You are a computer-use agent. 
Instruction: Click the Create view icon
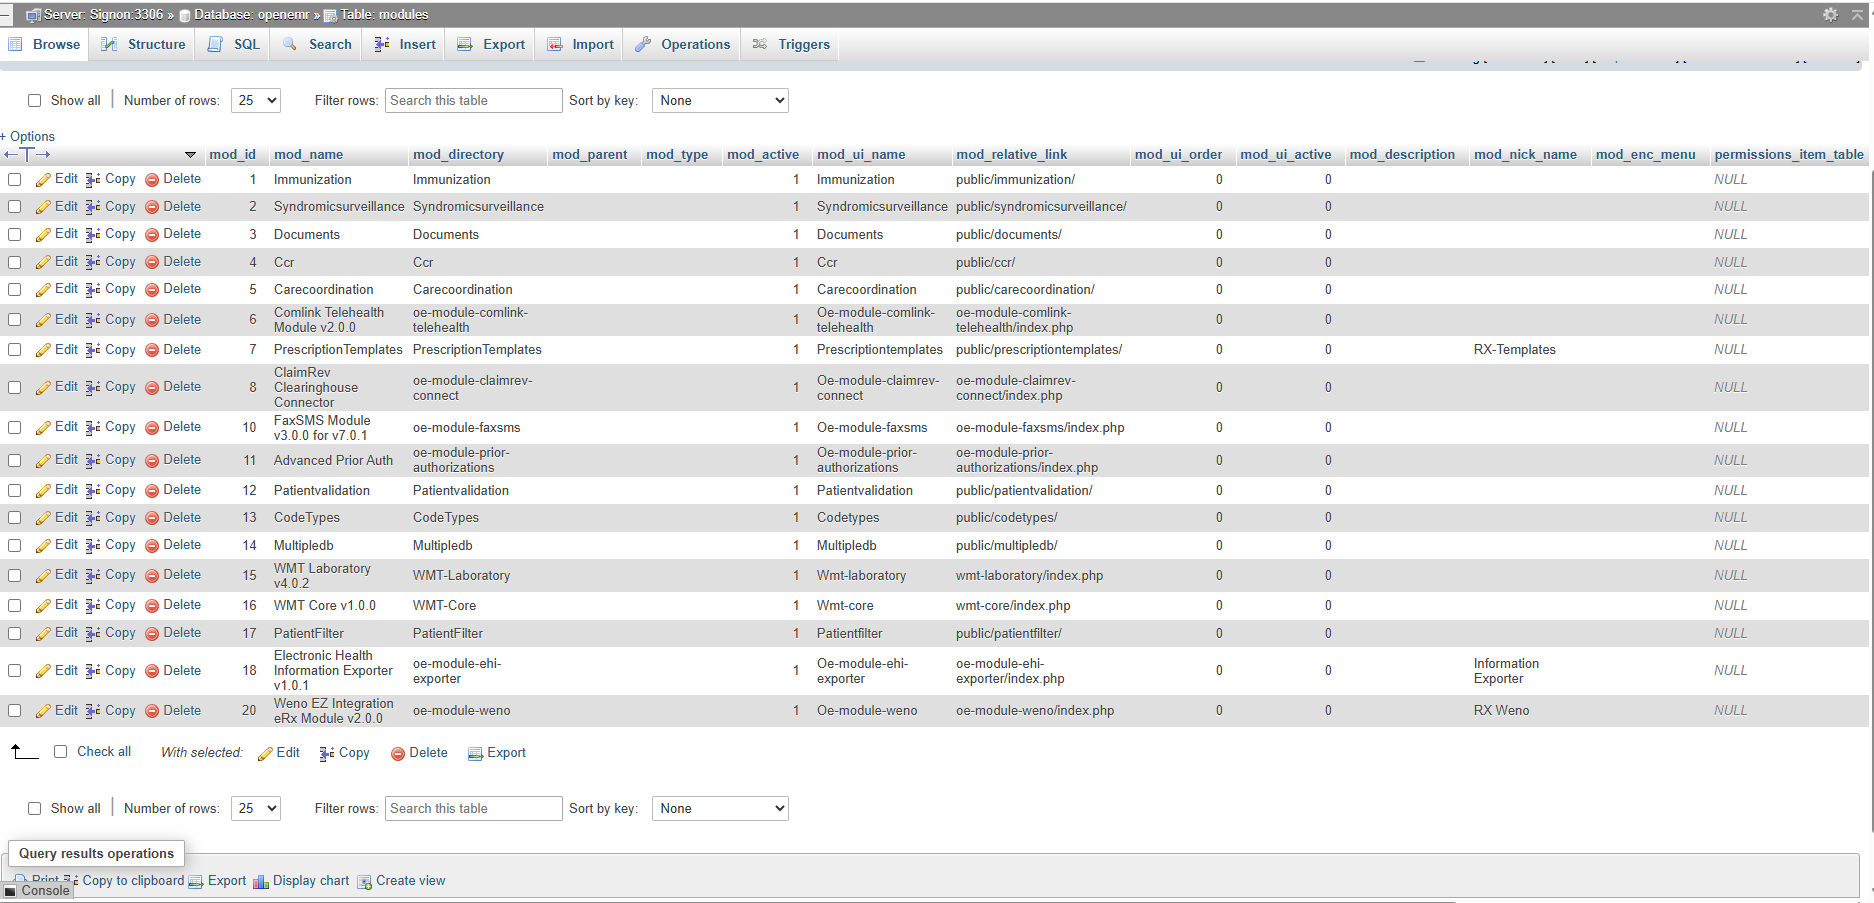click(x=364, y=882)
